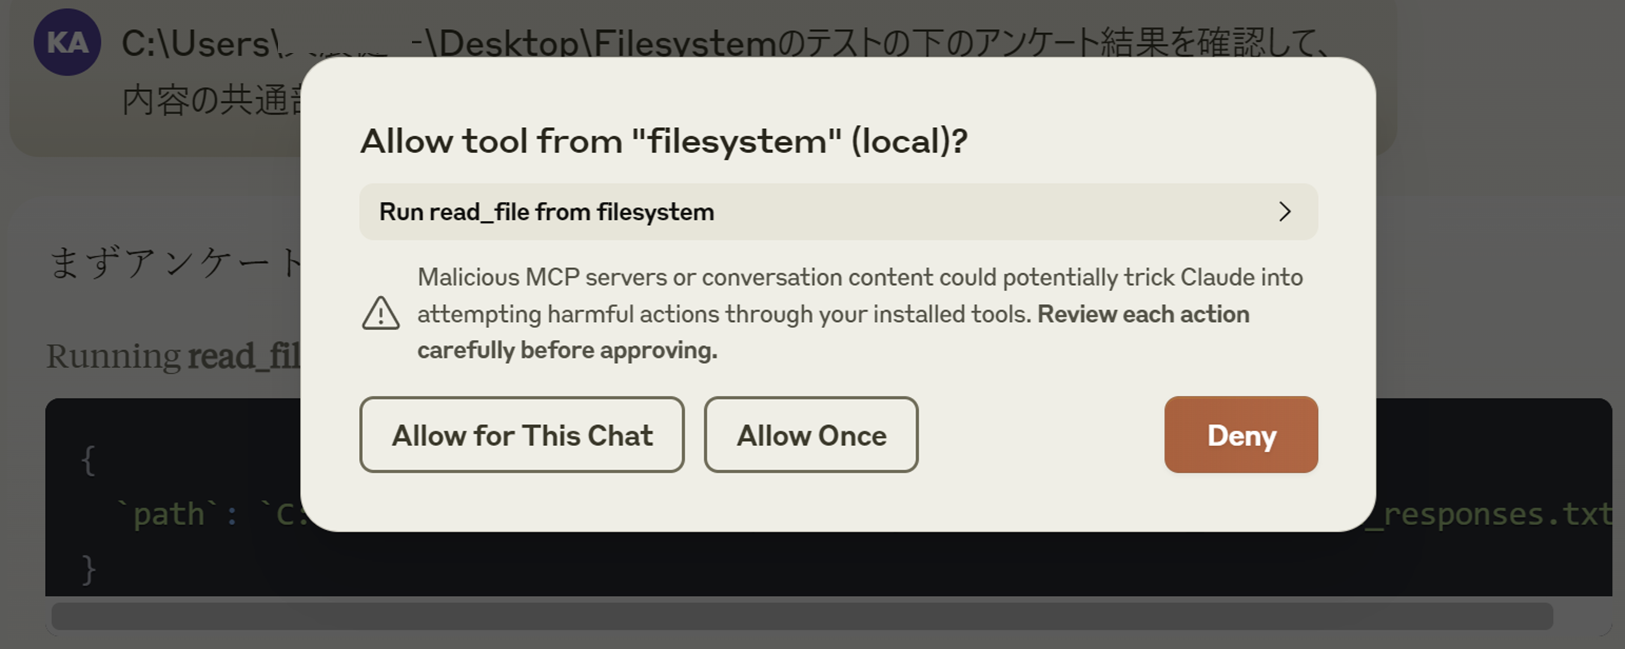Deny the filesystem tool request
The image size is (1625, 649).
[1241, 435]
